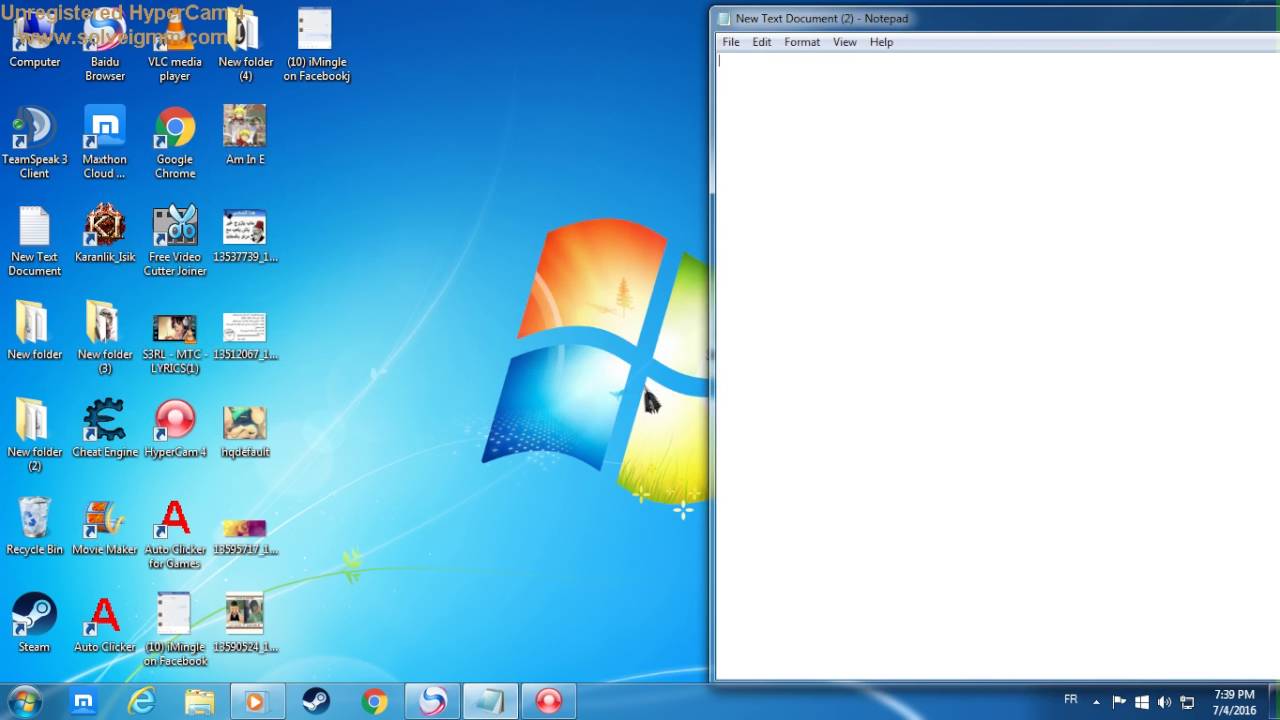The width and height of the screenshot is (1280, 720).
Task: Open Notepad's Format menu
Action: point(802,42)
